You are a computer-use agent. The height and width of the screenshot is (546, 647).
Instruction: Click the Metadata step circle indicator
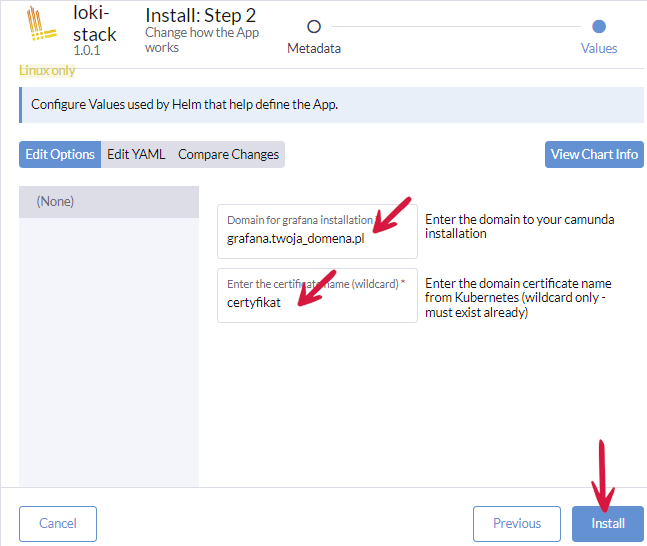coord(314,27)
